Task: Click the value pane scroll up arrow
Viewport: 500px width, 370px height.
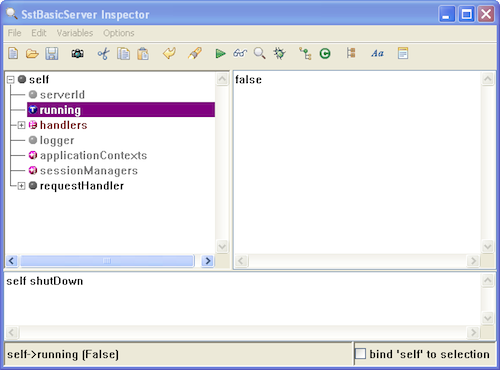Action: [488, 79]
